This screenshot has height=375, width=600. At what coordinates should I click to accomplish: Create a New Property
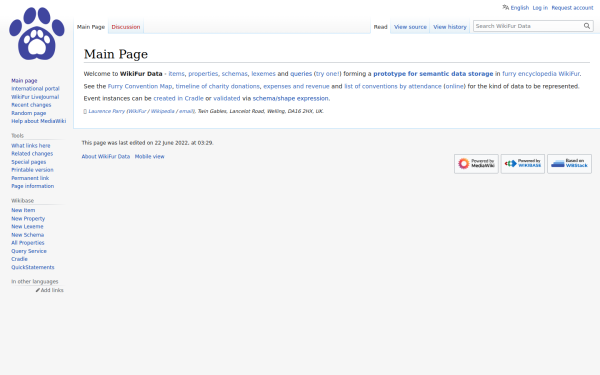tap(28, 219)
